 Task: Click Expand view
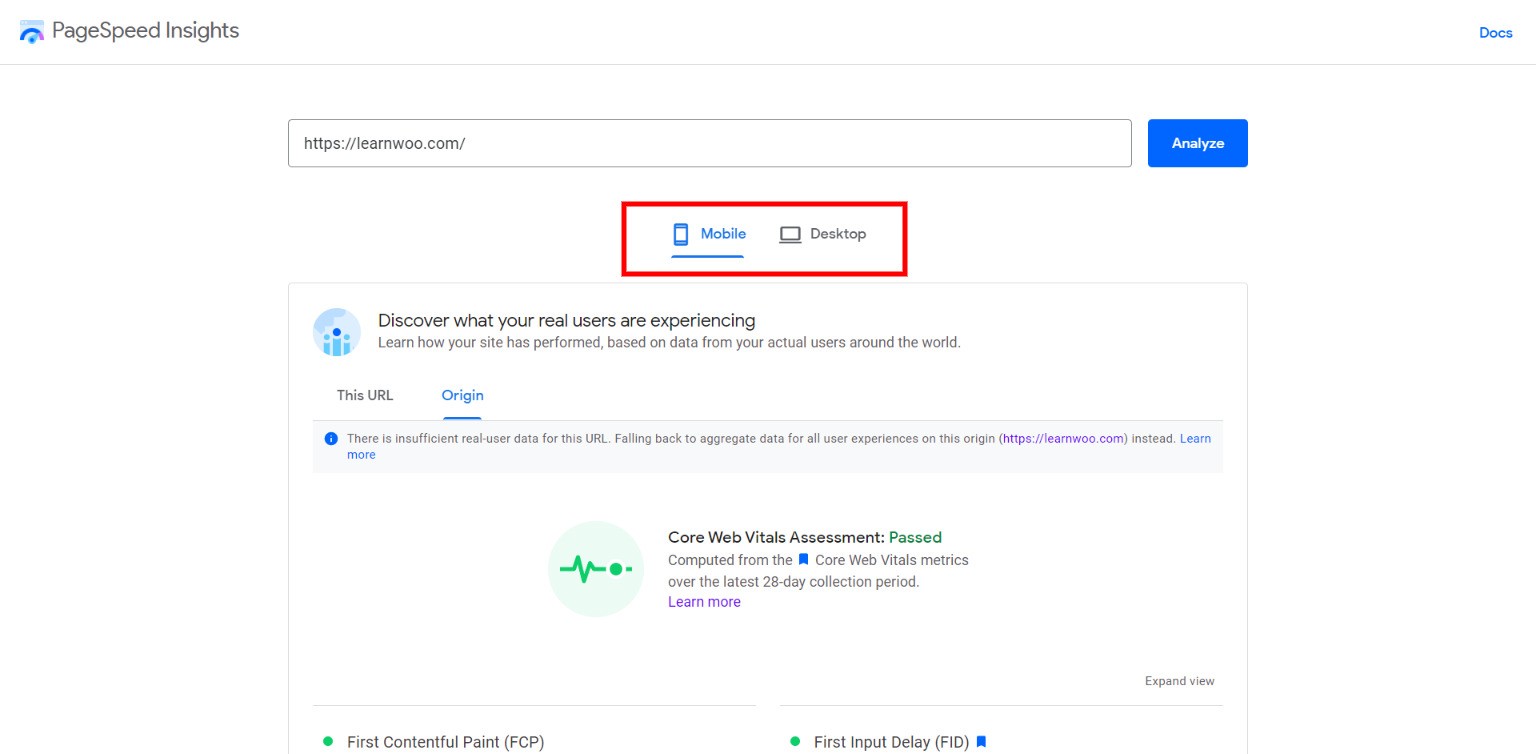(1180, 681)
